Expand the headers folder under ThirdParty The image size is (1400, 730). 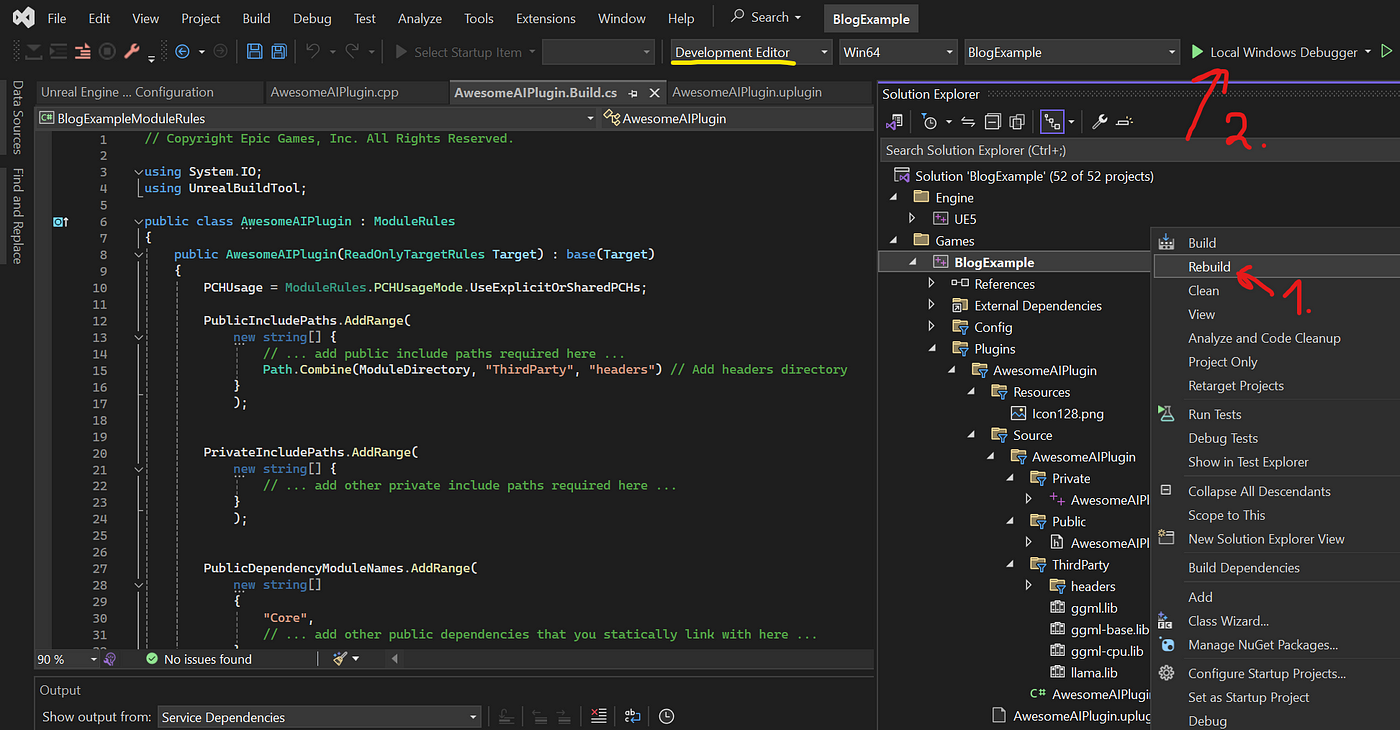[x=1029, y=586]
